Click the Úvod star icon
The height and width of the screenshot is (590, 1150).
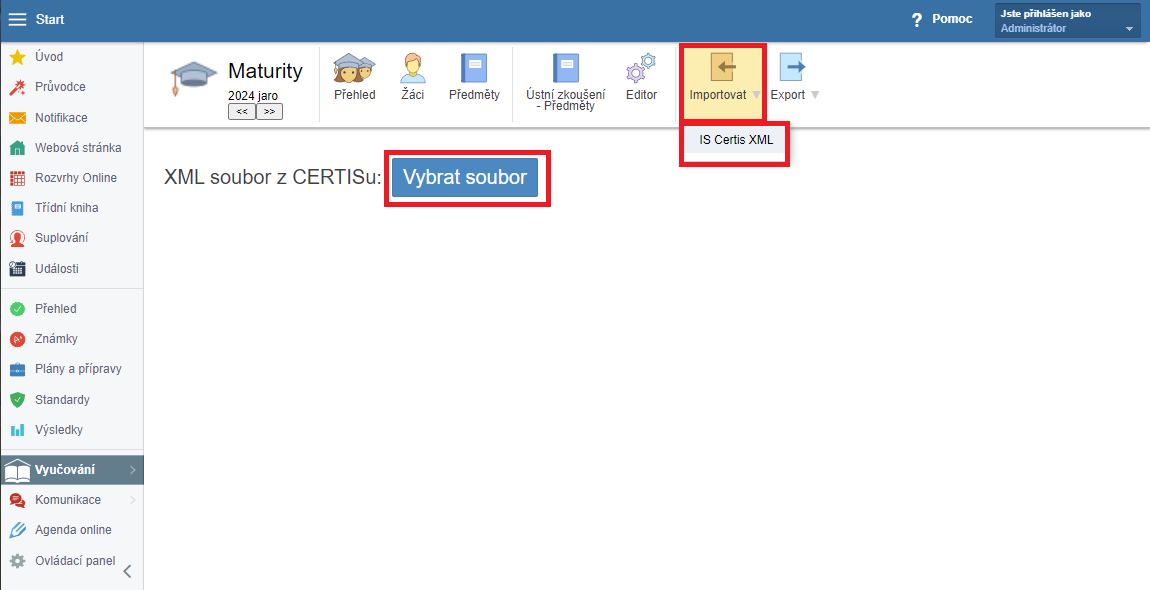click(x=18, y=57)
